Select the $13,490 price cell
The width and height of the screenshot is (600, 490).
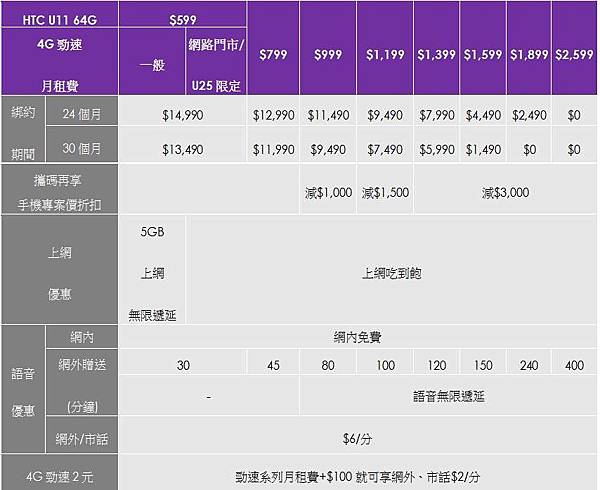pos(183,144)
